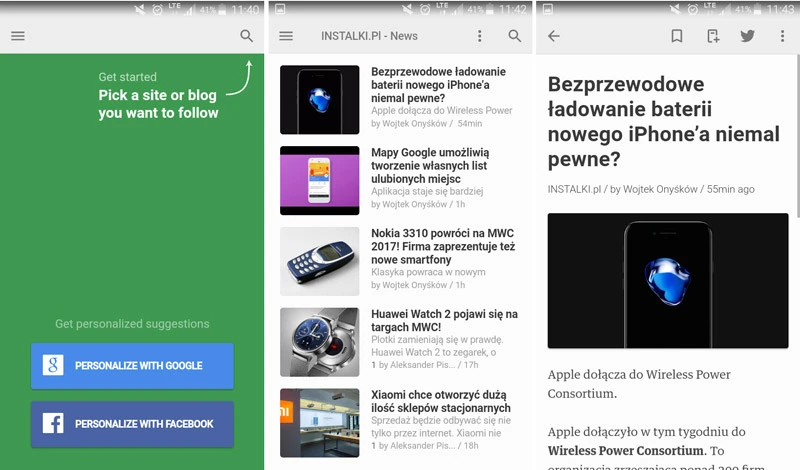Open Xiaomi store thumbnail
The image size is (800, 470).
[x=319, y=423]
